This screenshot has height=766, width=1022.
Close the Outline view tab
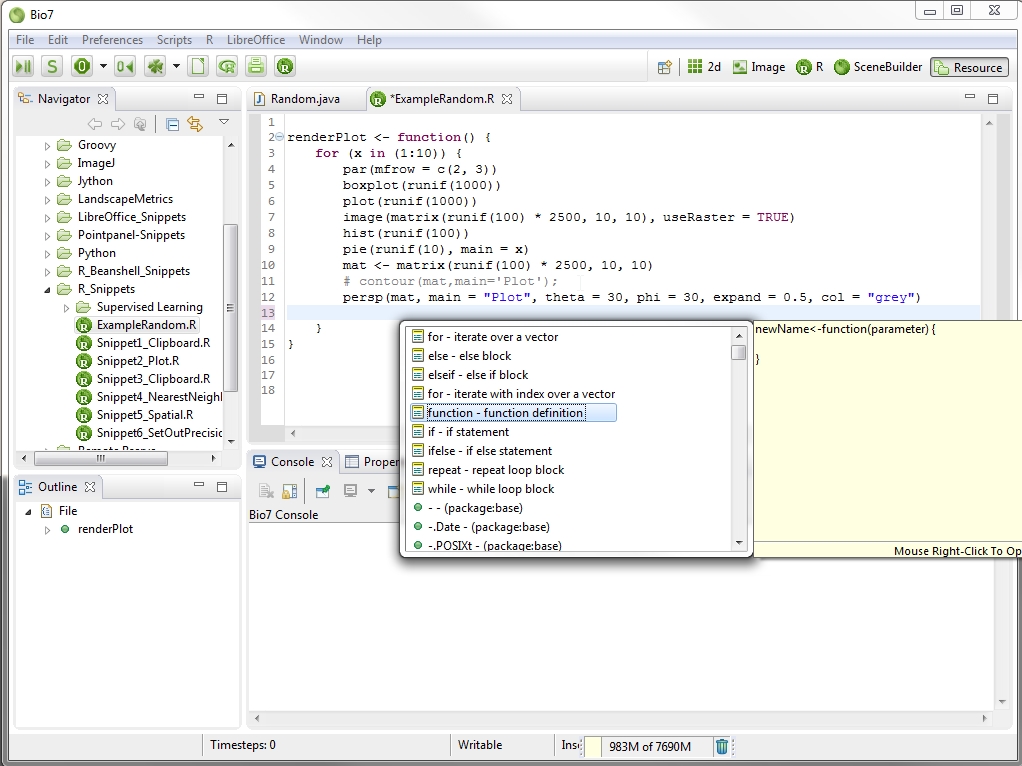(x=90, y=487)
